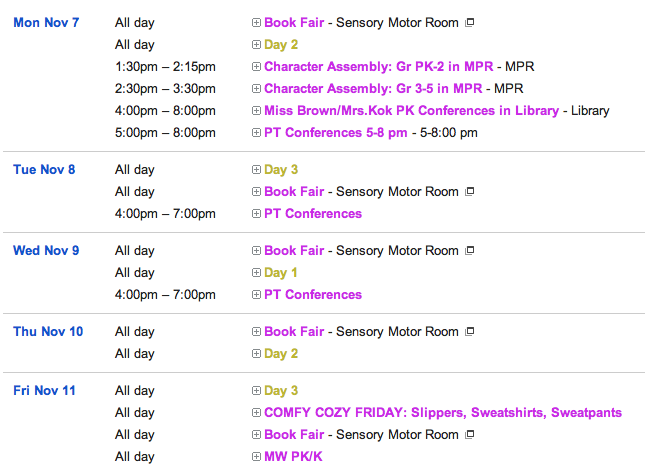Expand the COMFY COZY FRIDAY event

tap(256, 412)
